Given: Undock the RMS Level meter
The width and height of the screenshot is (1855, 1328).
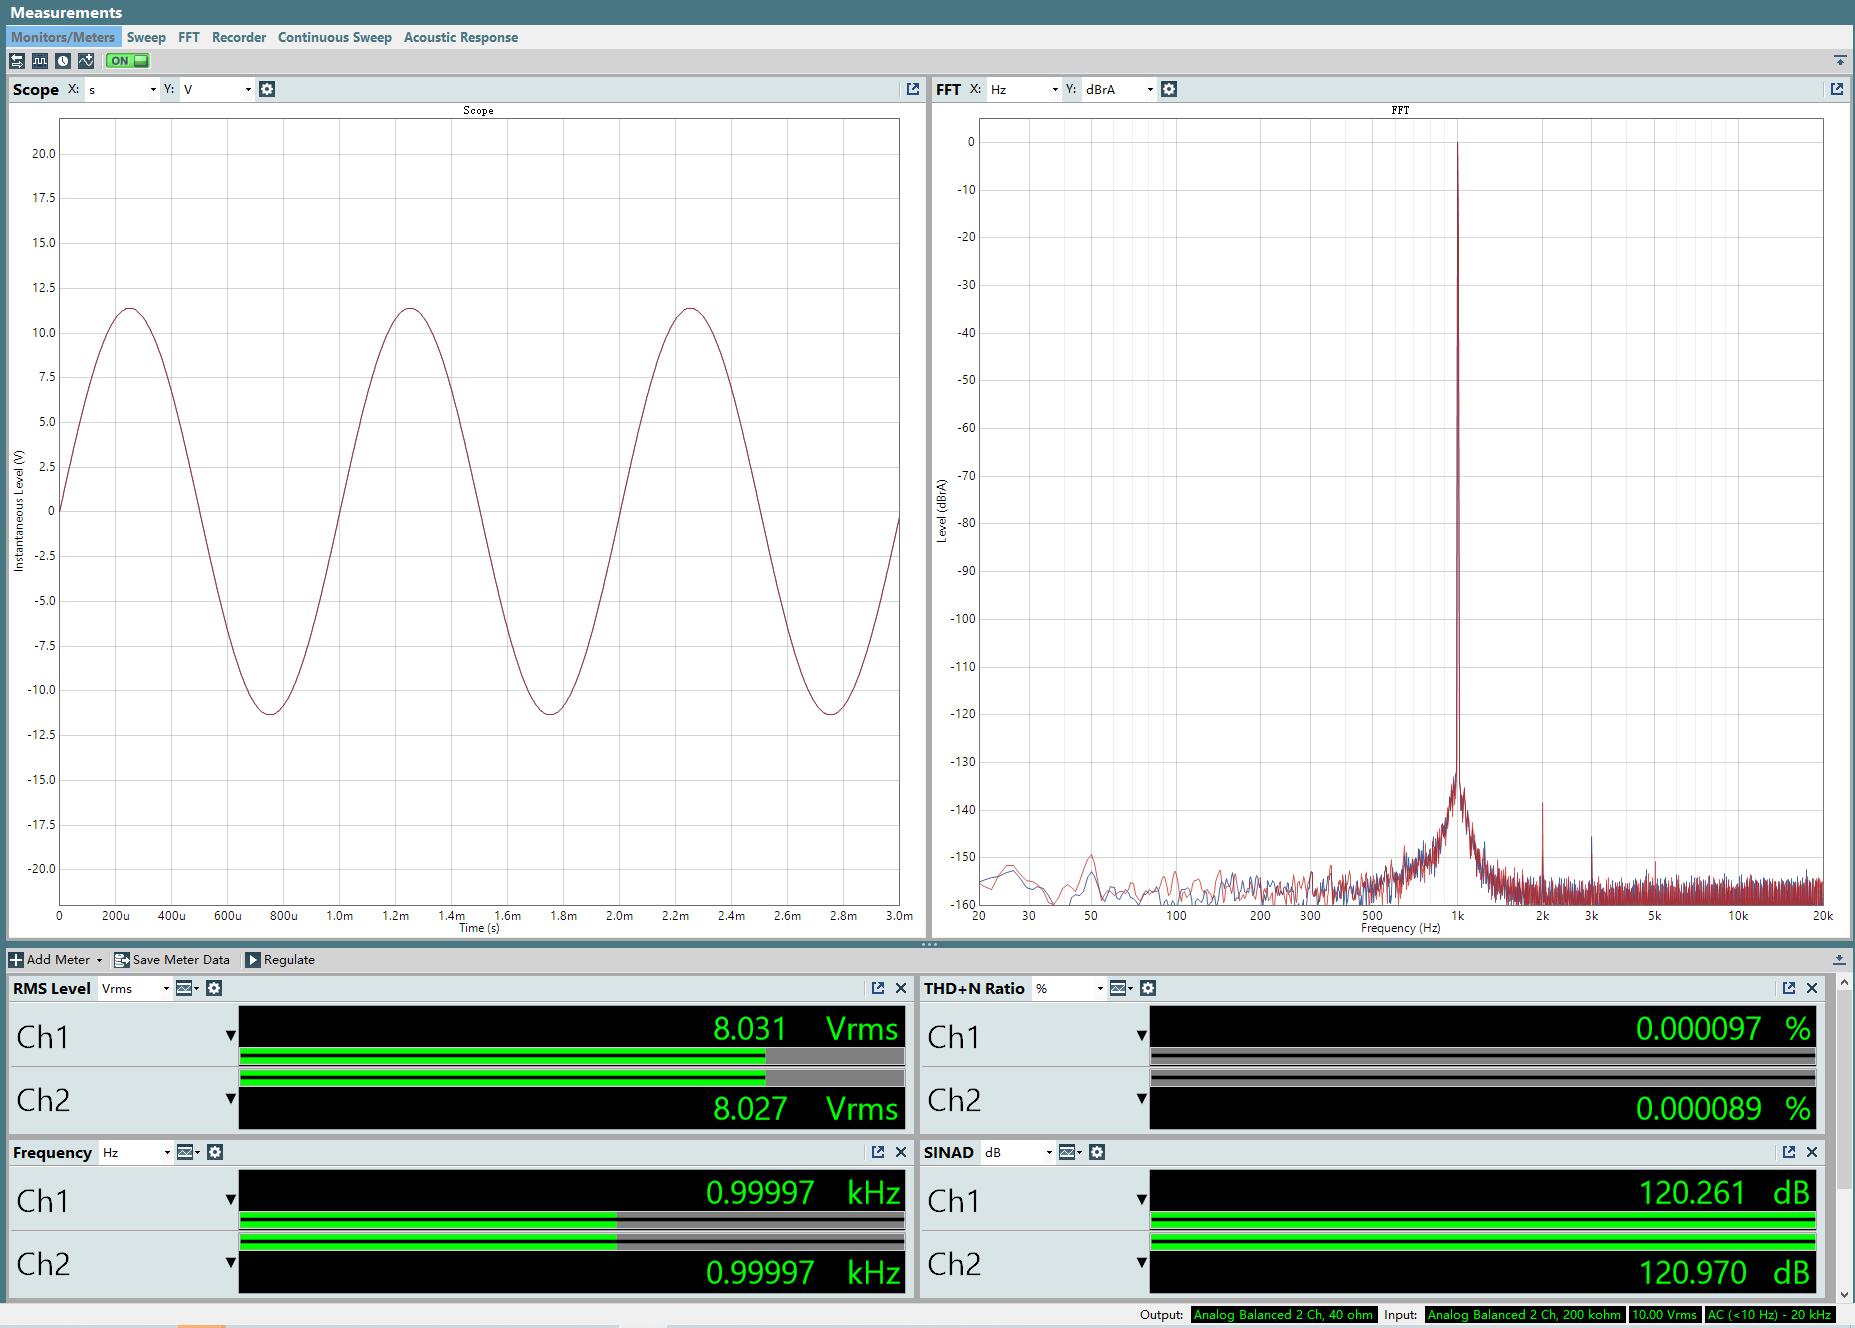Looking at the screenshot, I should pyautogui.click(x=878, y=988).
